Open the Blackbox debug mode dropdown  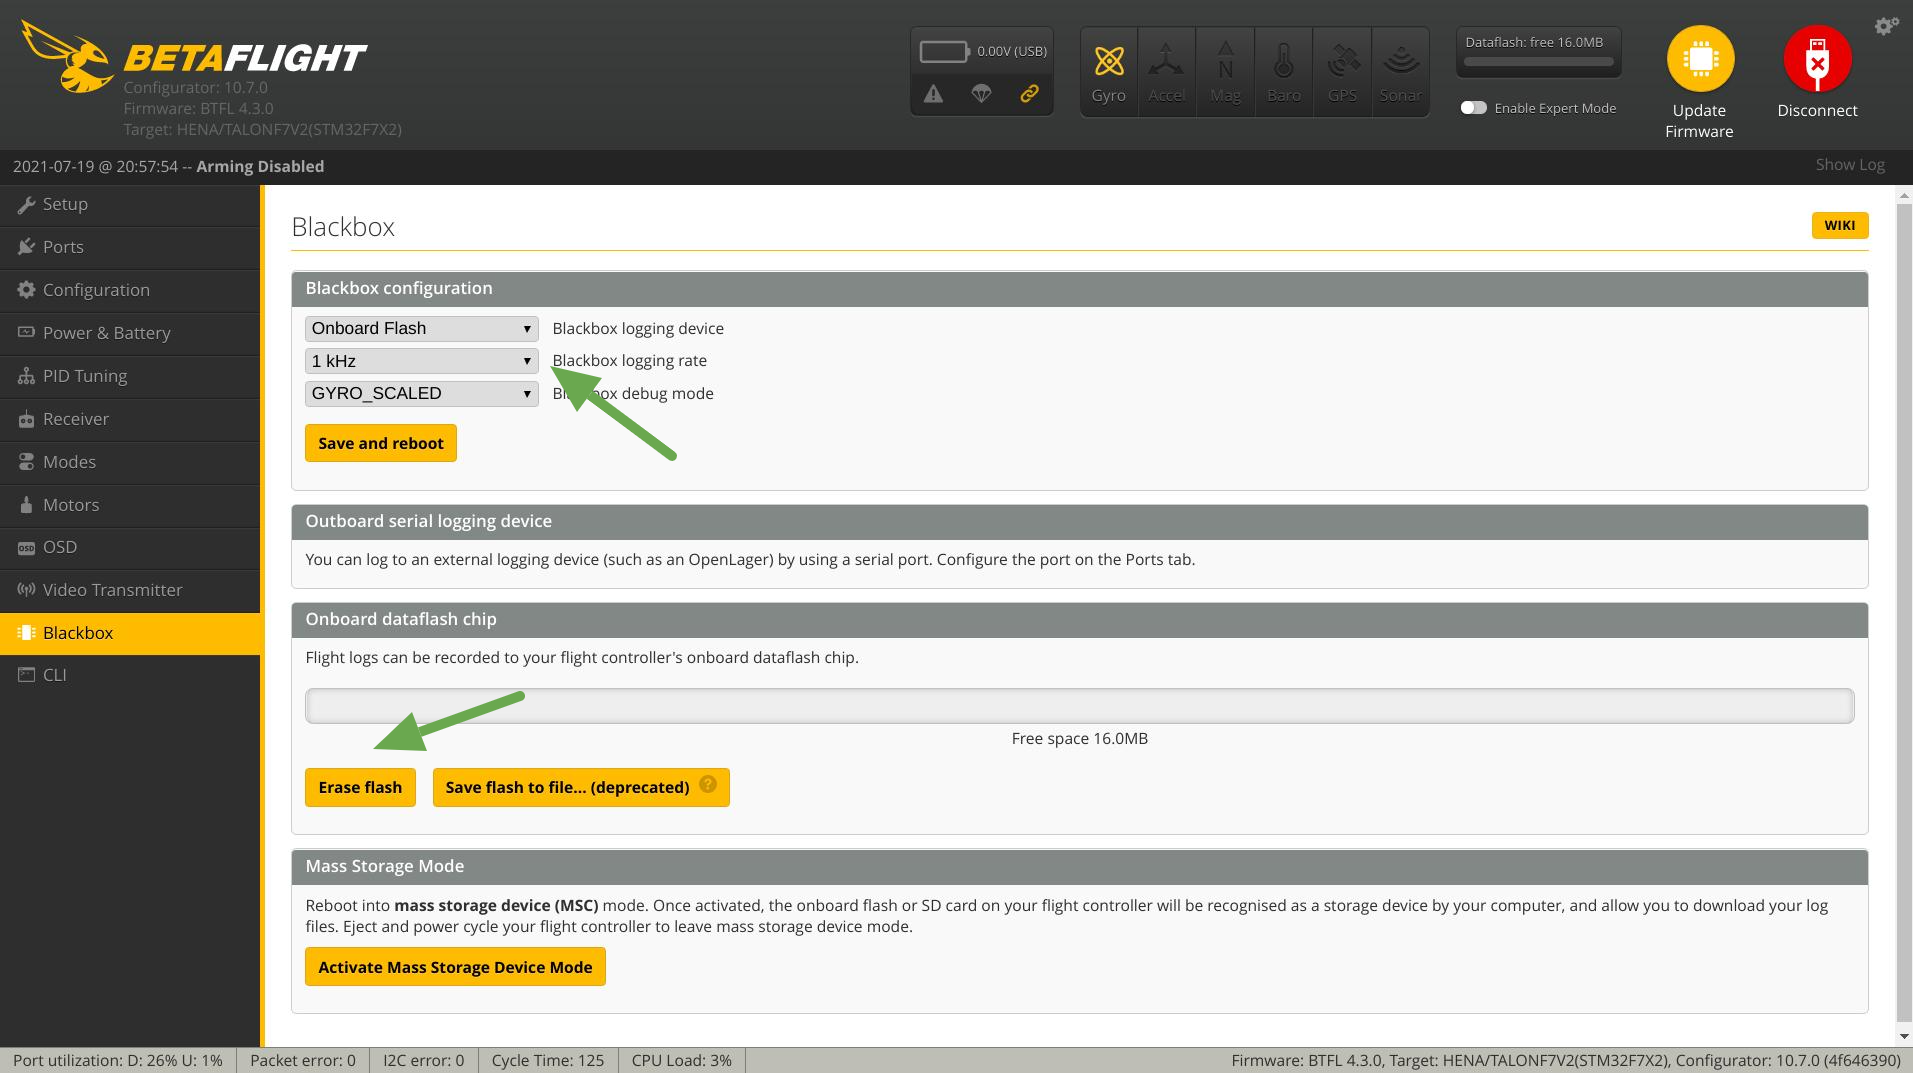(x=421, y=394)
